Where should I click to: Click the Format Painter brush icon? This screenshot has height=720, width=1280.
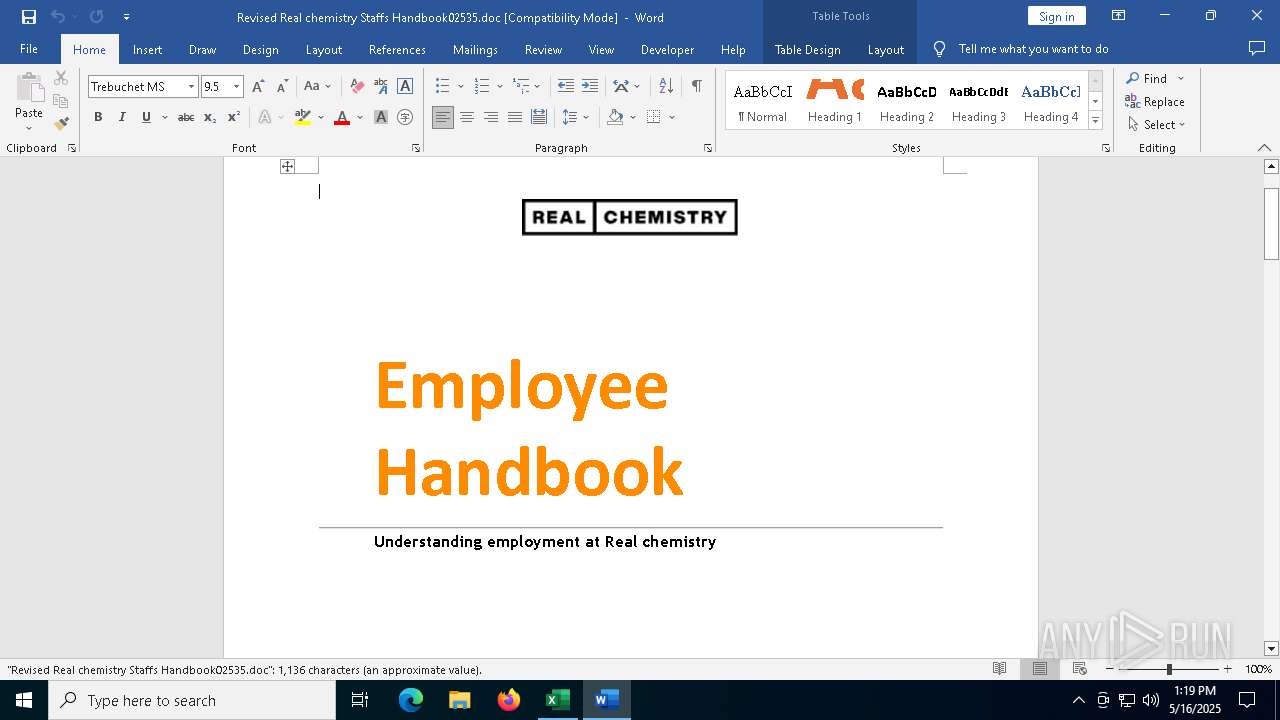(x=61, y=124)
